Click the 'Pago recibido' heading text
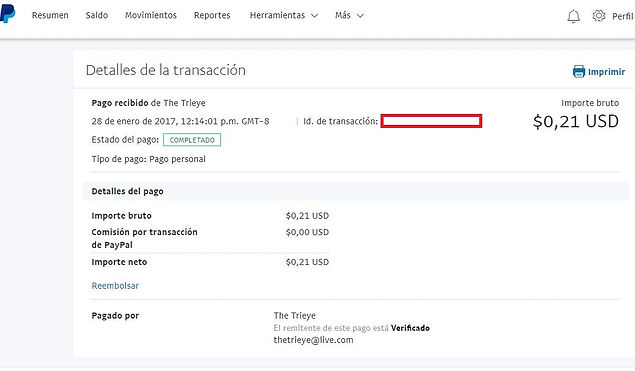The height and width of the screenshot is (371, 635). click(120, 103)
